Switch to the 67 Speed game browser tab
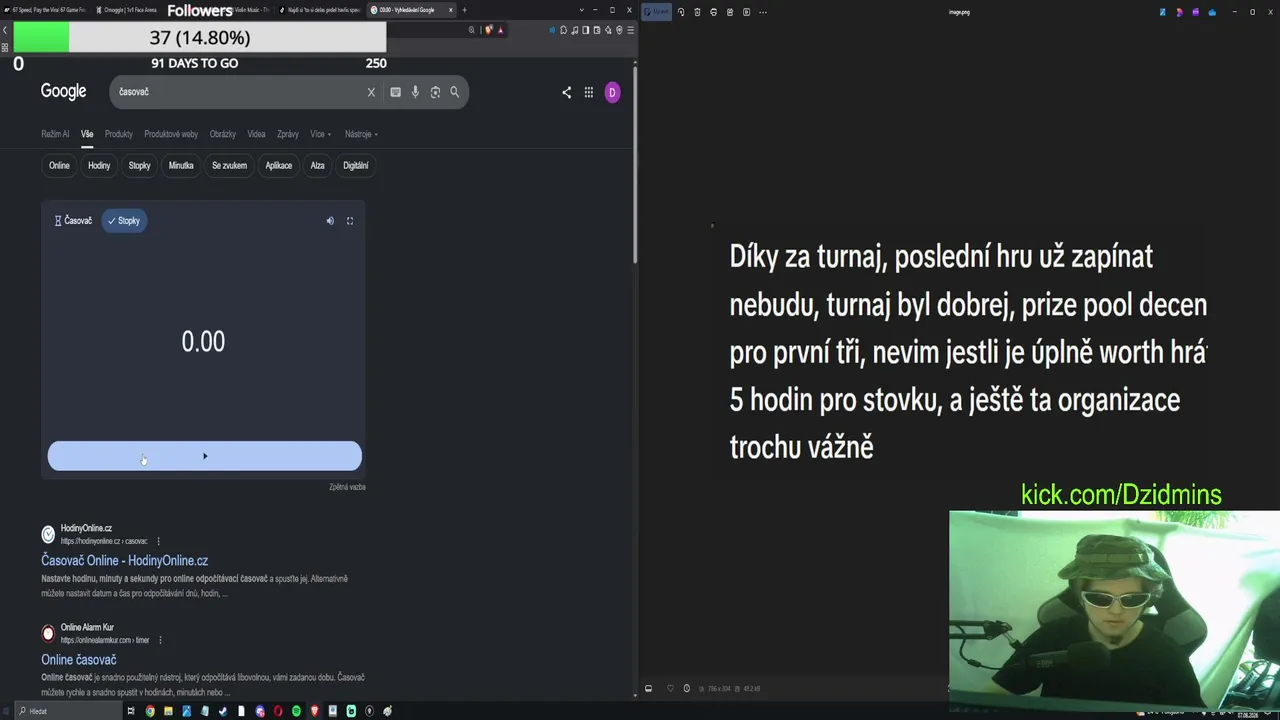 47,10
